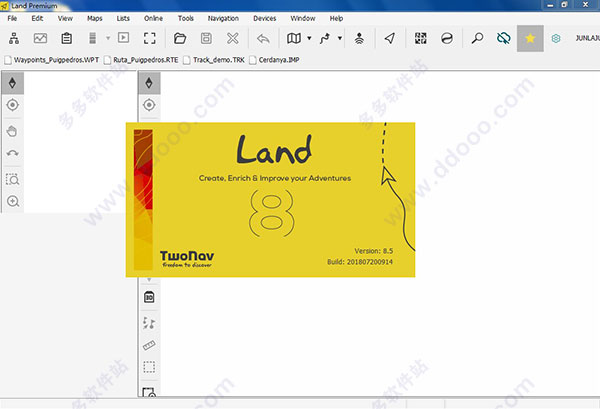This screenshot has height=409, width=600.
Task: Click recenter target icon in main map panel
Action: point(149,105)
